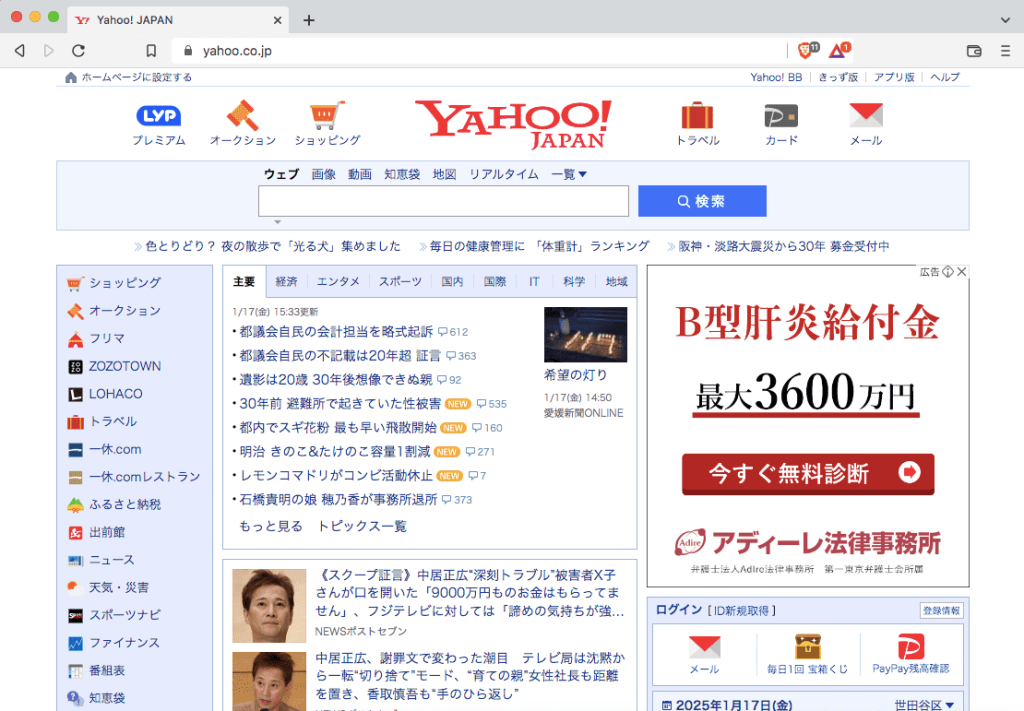Switch to the 国際 news tab
The width and height of the screenshot is (1024, 711).
click(495, 281)
